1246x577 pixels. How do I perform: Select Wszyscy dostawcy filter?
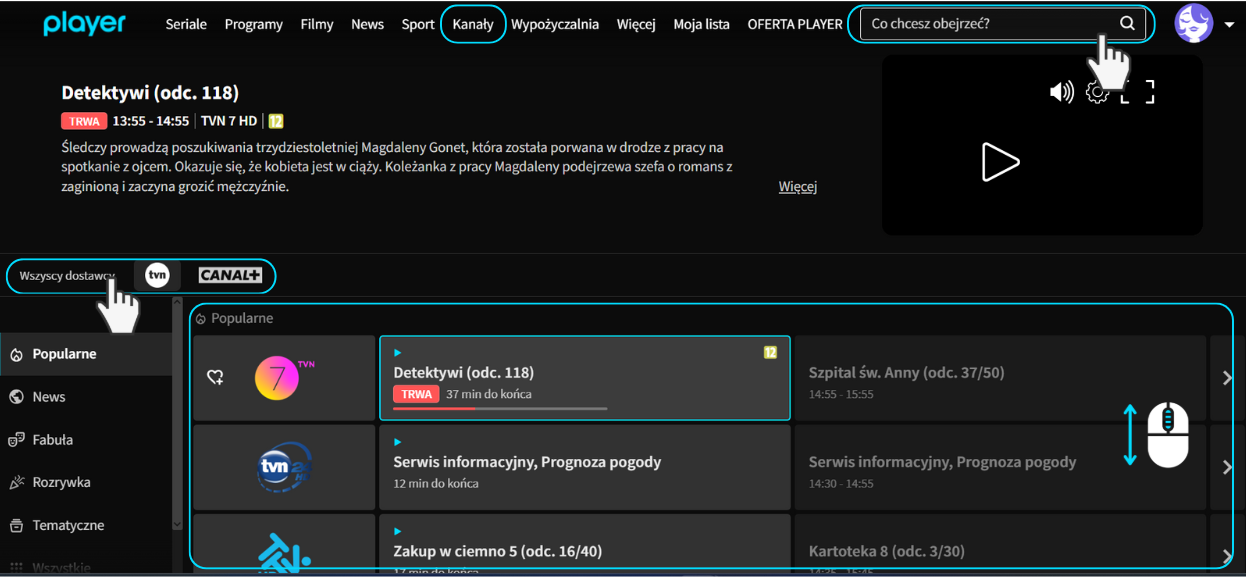tap(65, 276)
